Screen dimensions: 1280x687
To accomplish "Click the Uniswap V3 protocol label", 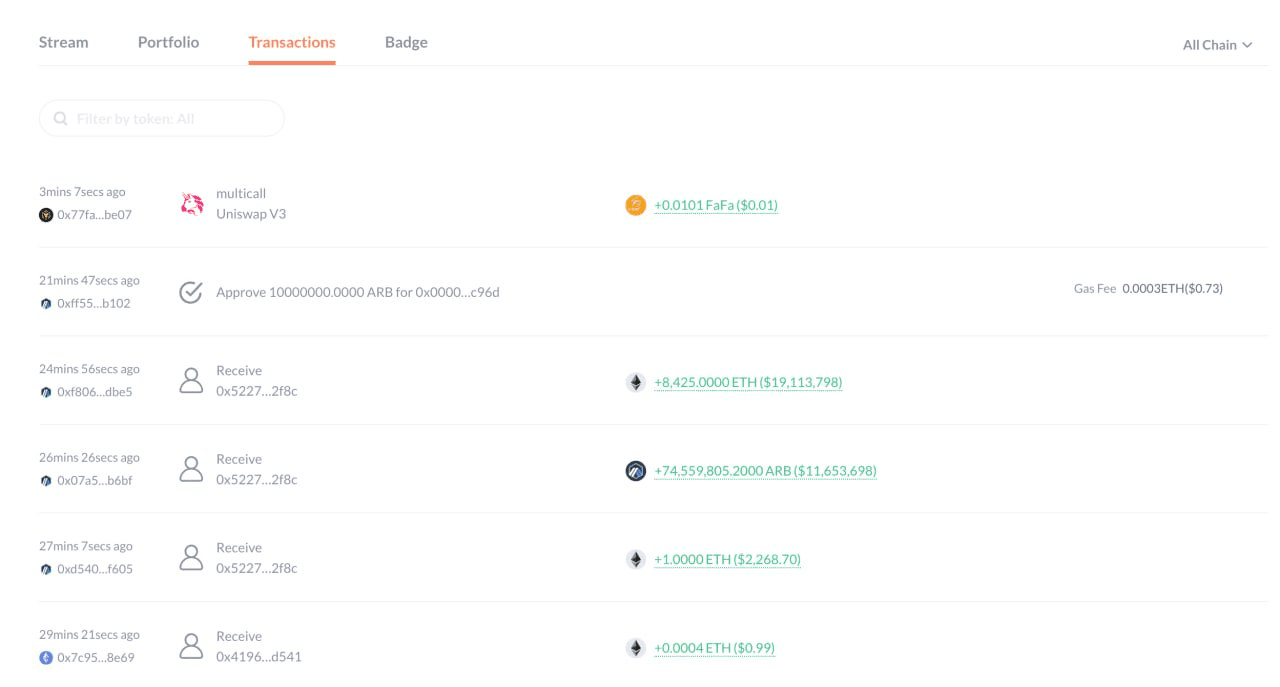I will coord(251,214).
